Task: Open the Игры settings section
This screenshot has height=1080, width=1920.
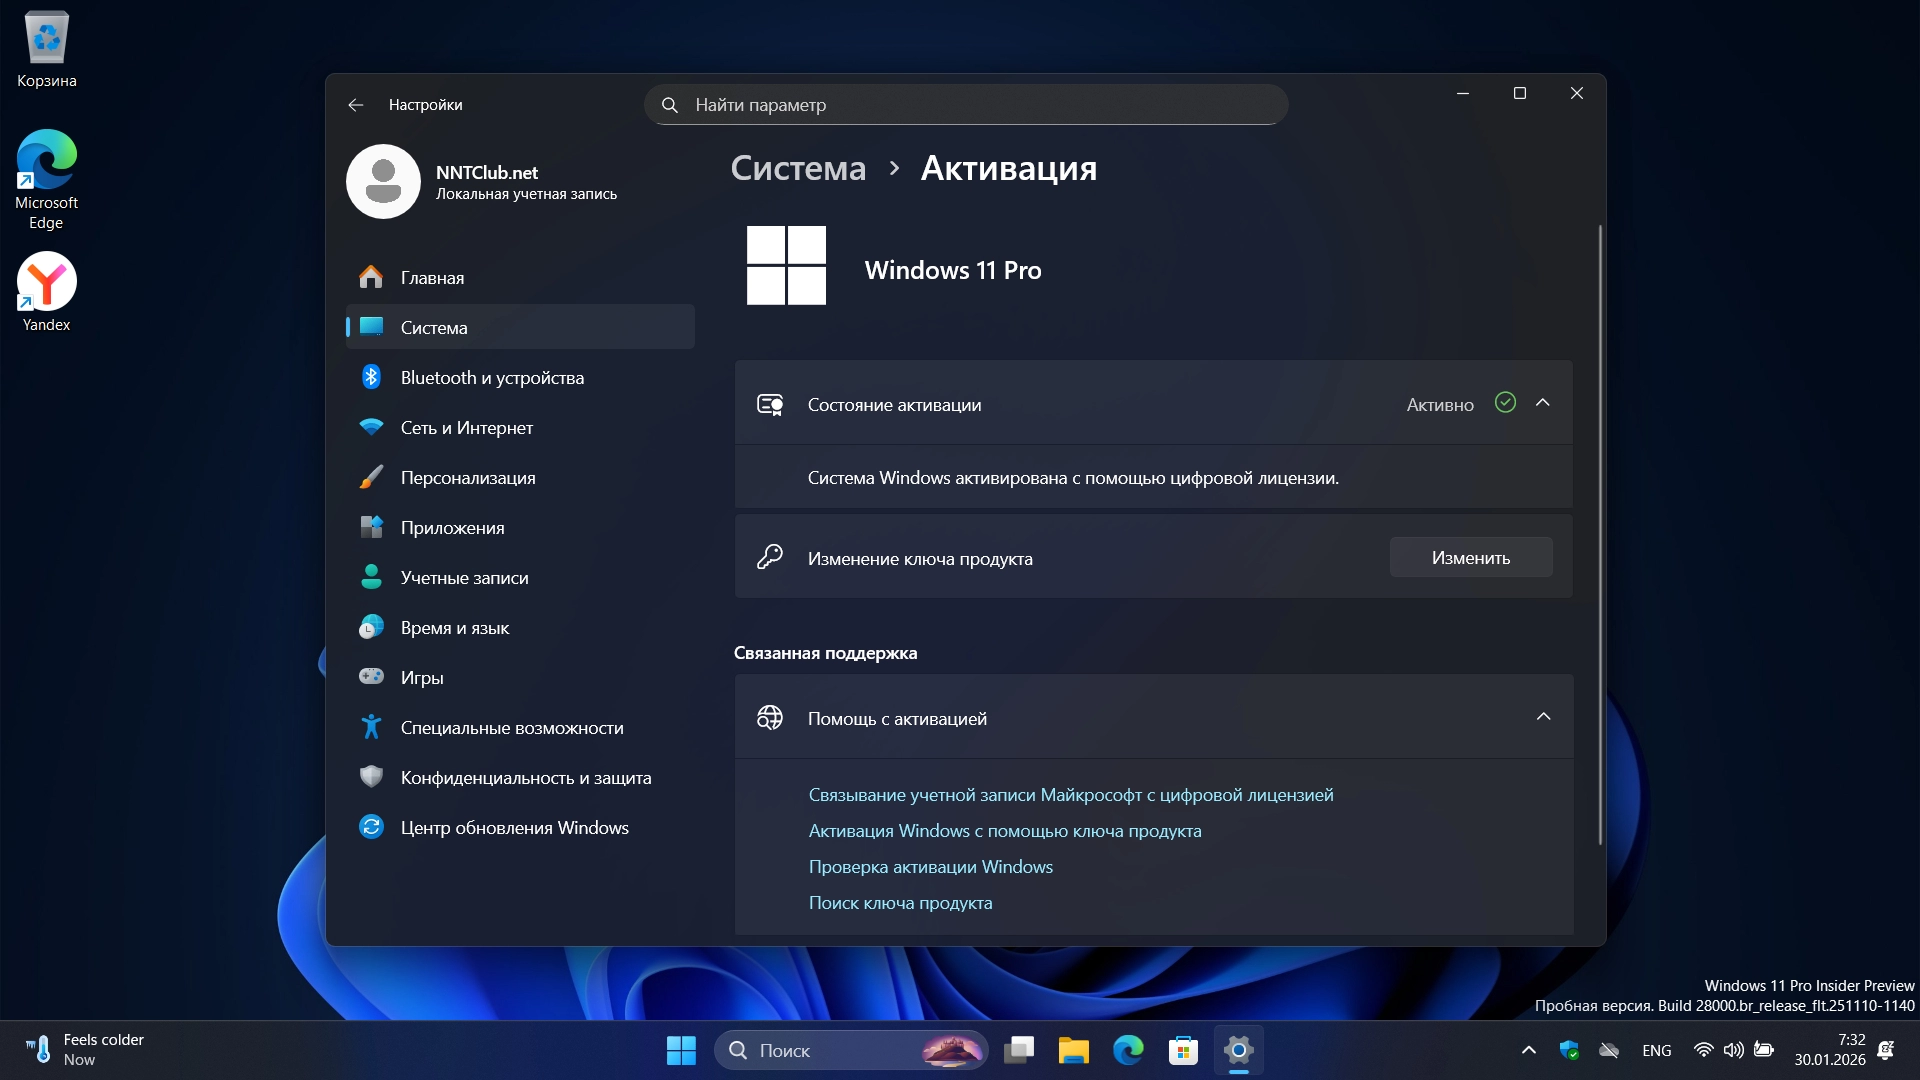Action: (x=421, y=678)
